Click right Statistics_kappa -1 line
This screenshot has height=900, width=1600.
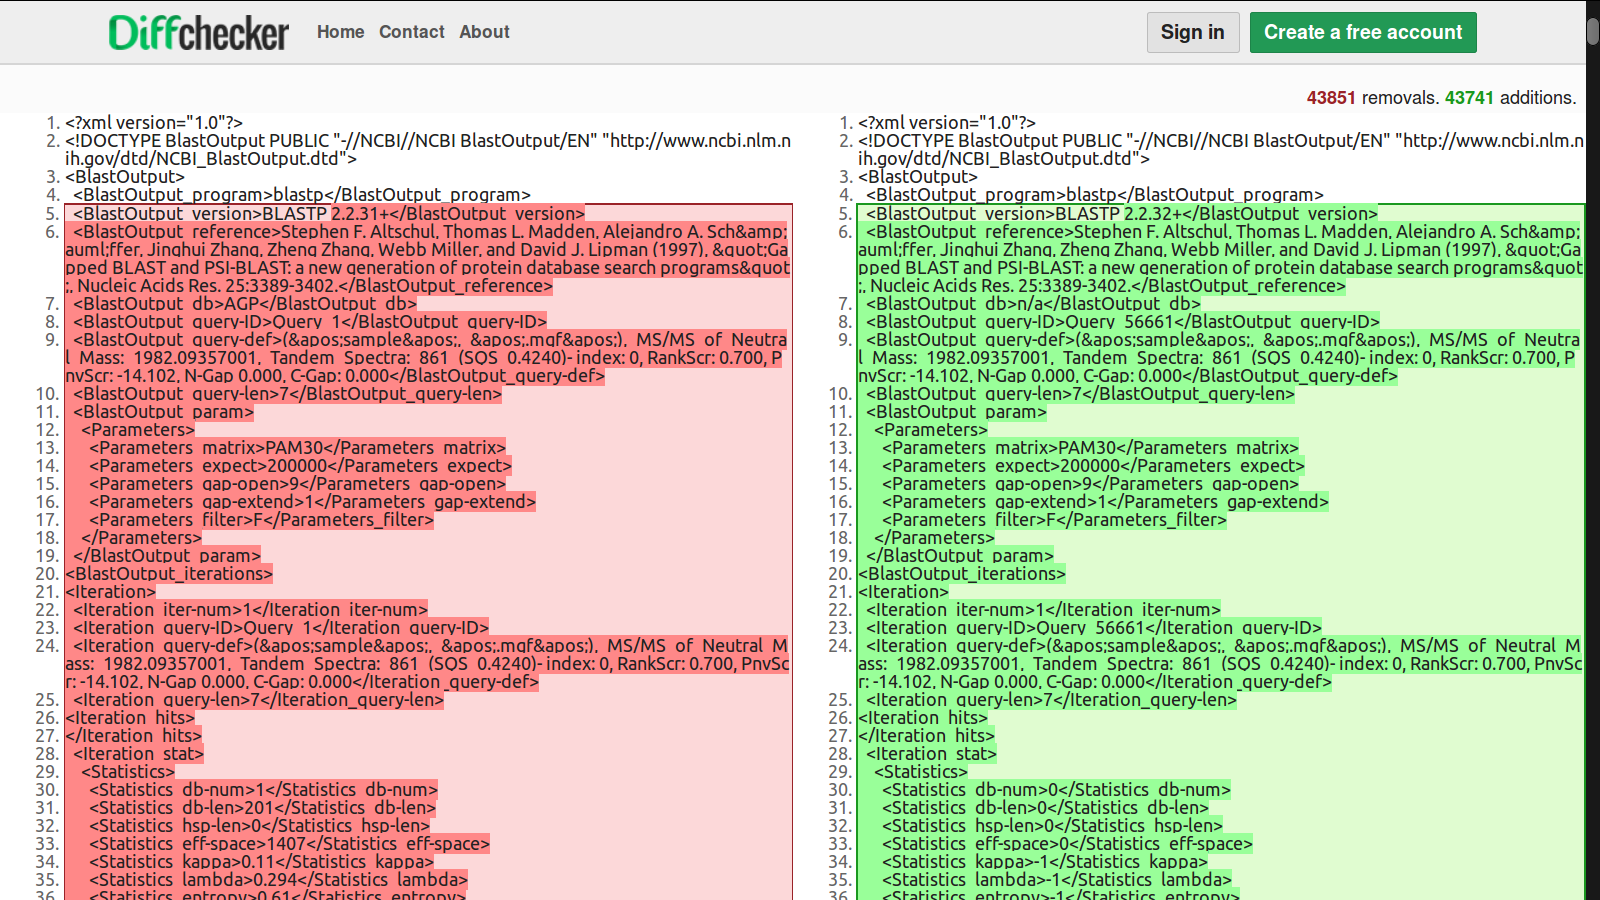[1045, 861]
